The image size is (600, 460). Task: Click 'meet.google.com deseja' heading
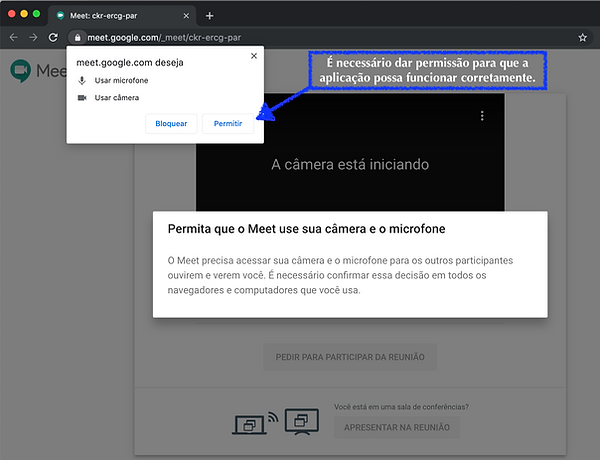pos(130,63)
